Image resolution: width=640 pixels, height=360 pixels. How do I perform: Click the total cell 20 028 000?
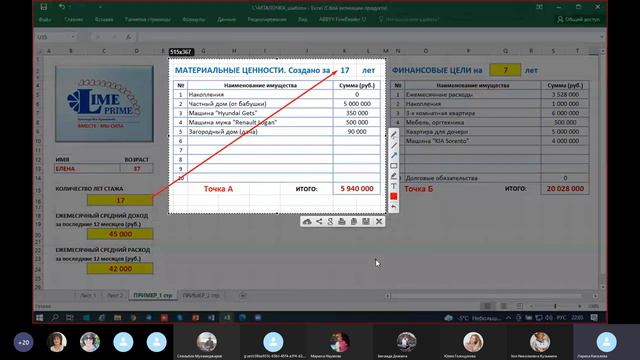tap(565, 189)
